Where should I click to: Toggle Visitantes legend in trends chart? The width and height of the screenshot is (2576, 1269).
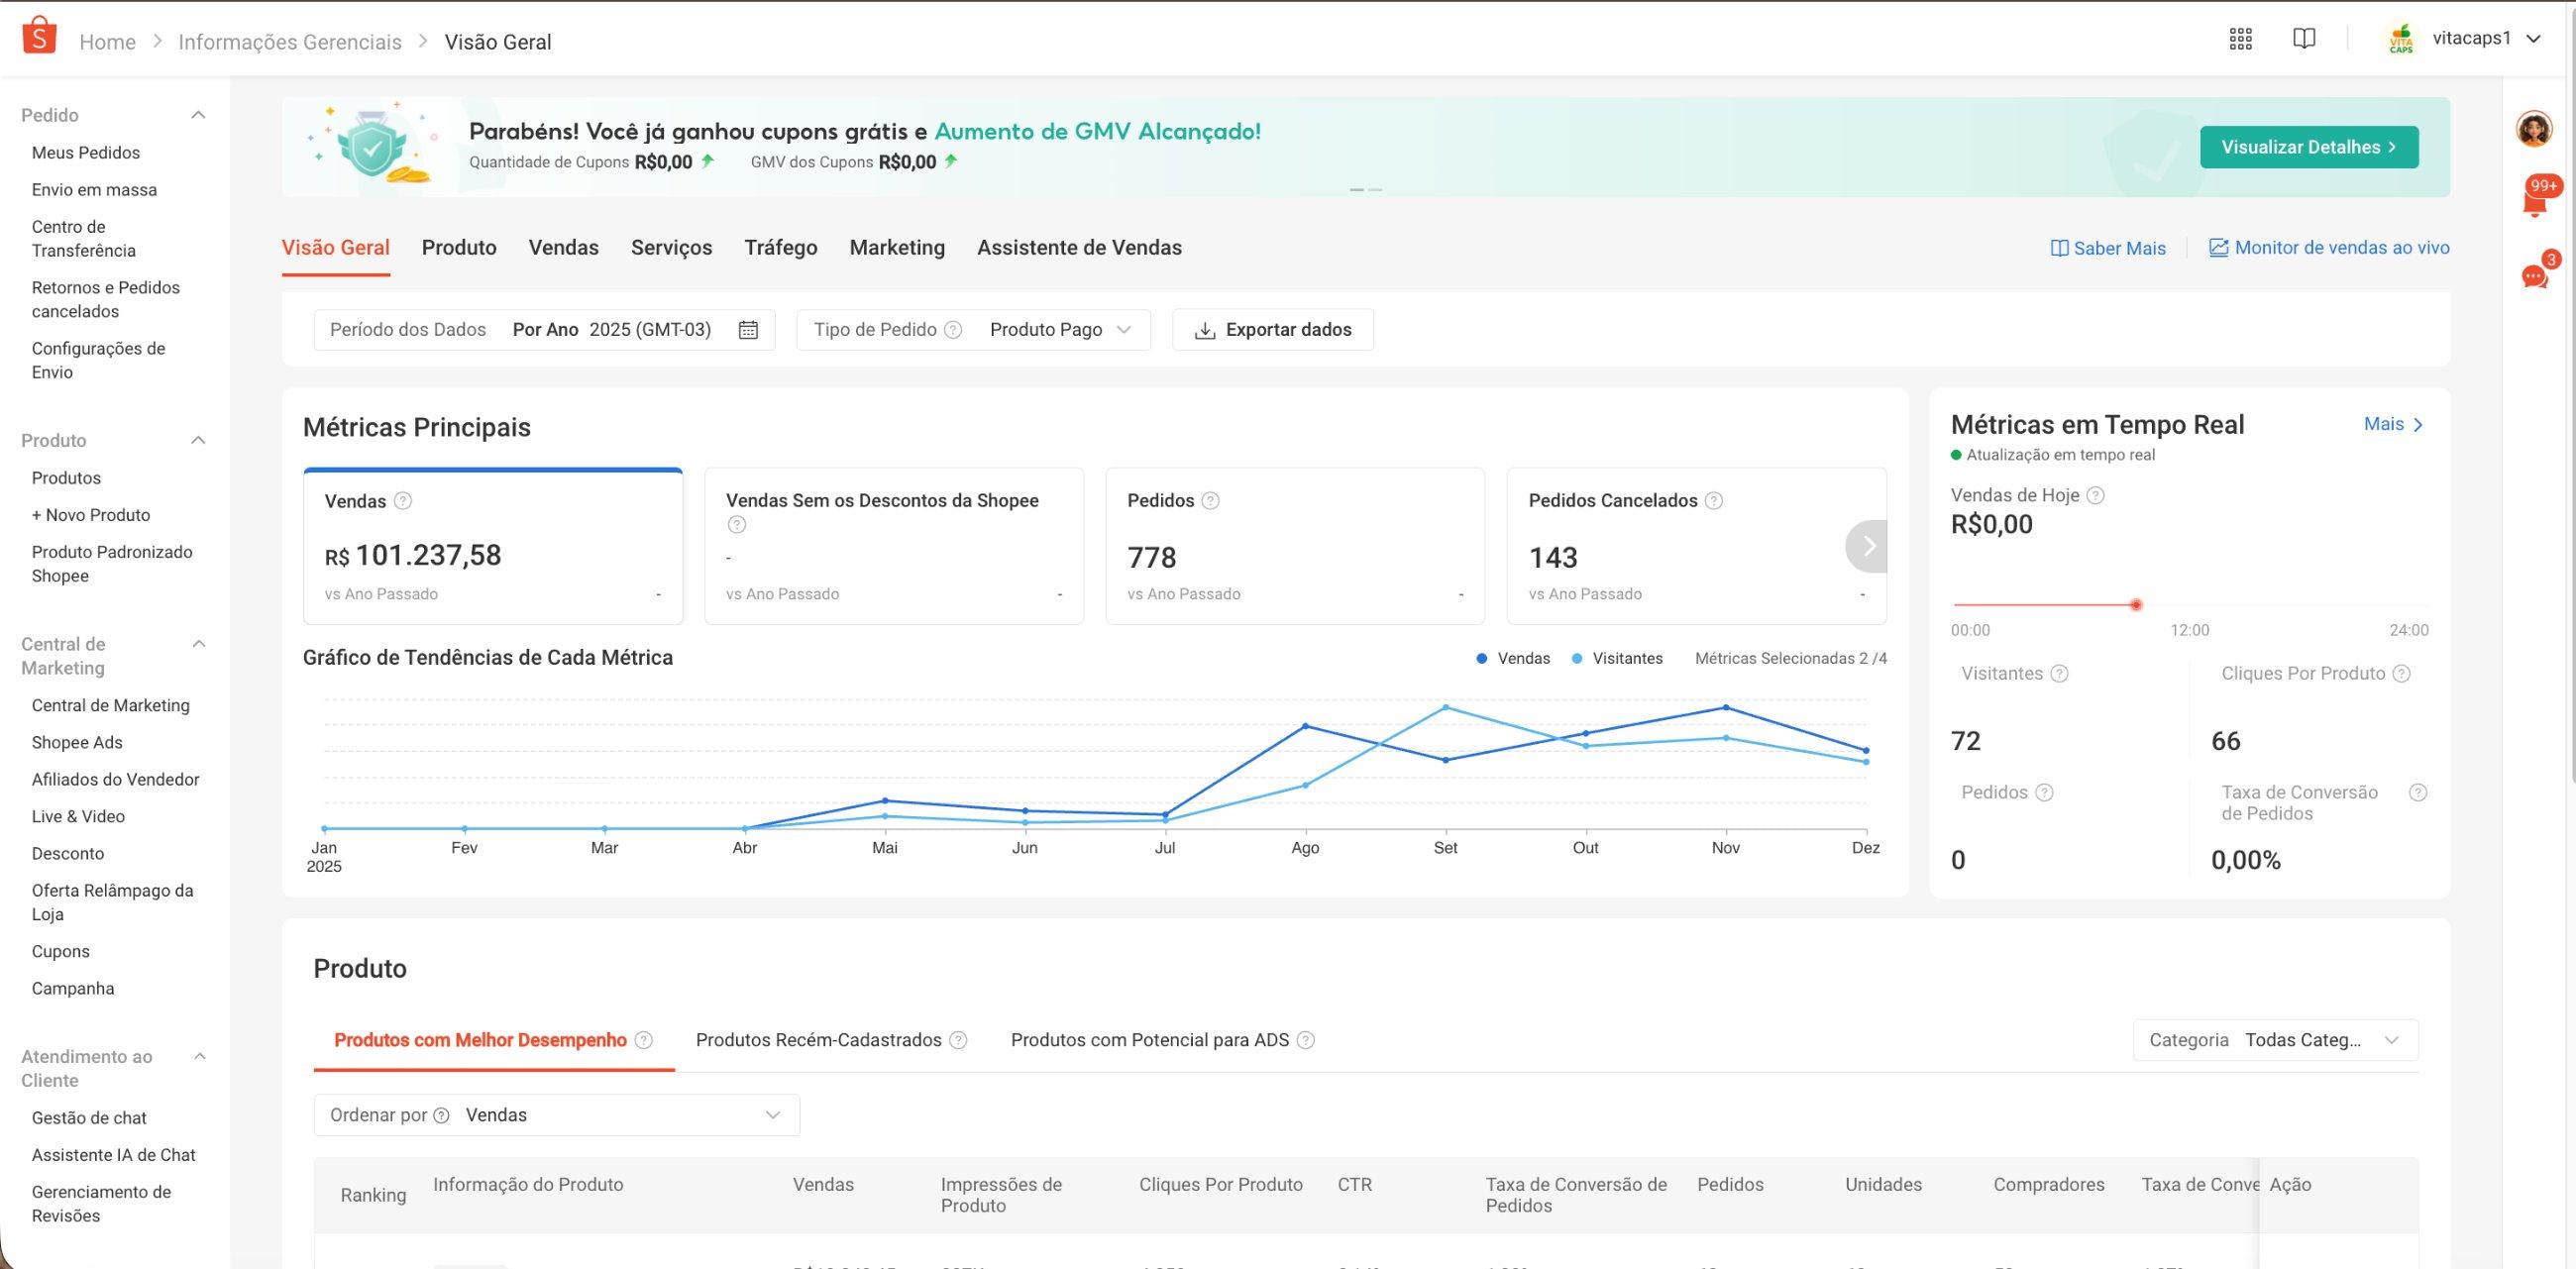[1617, 659]
